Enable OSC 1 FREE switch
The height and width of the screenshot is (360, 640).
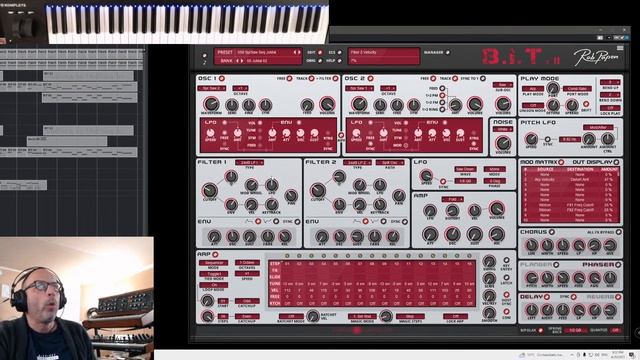(x=289, y=78)
